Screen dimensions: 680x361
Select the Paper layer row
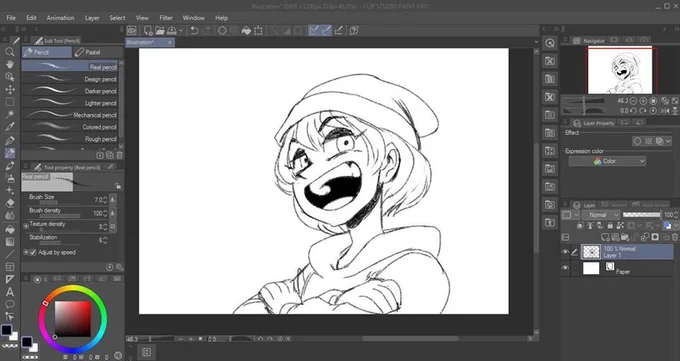coord(627,269)
